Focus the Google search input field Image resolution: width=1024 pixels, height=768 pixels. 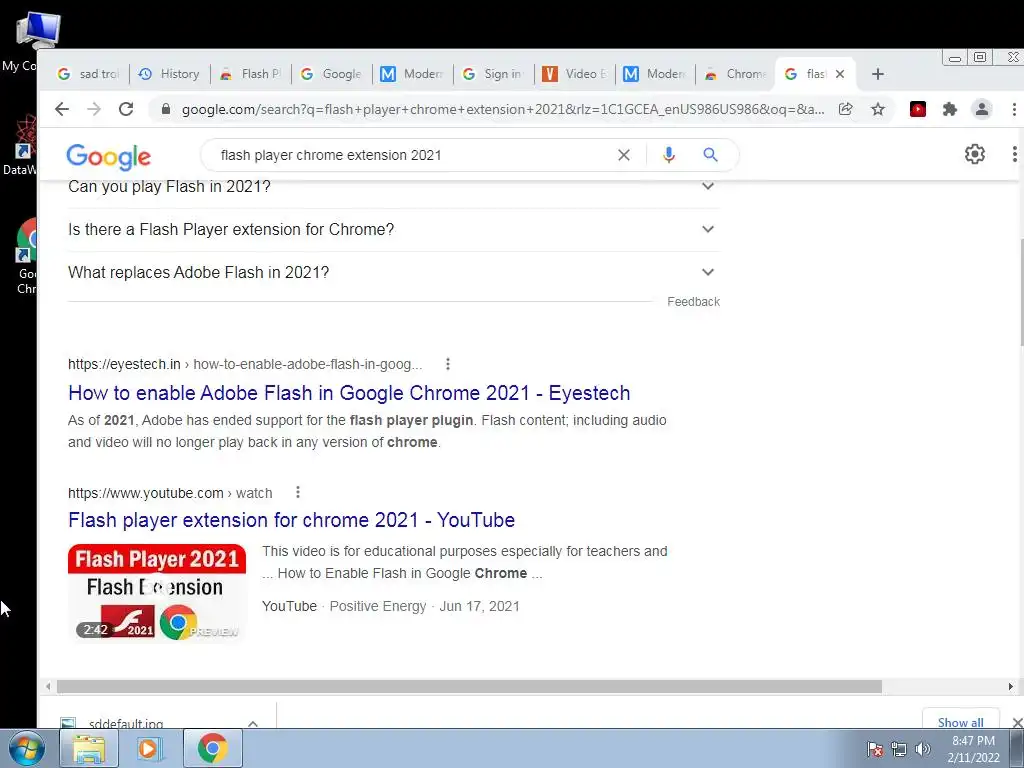(x=411, y=155)
